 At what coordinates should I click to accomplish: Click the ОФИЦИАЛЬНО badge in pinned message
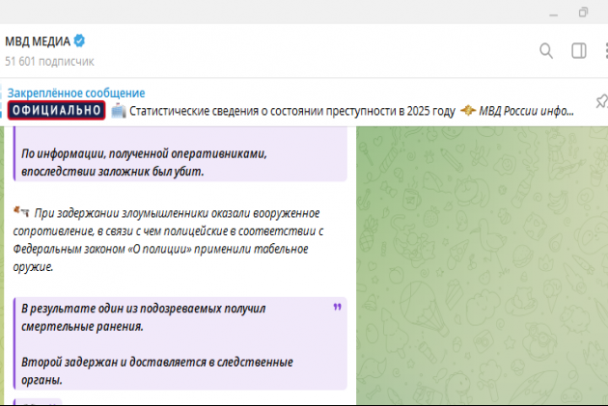(x=56, y=110)
